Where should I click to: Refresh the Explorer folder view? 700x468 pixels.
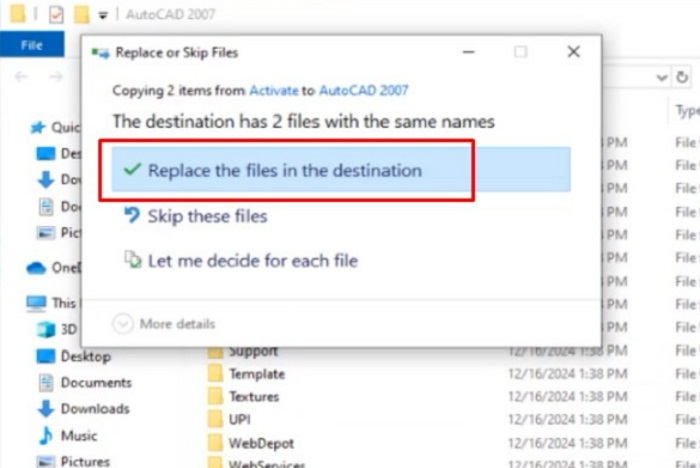(x=682, y=77)
